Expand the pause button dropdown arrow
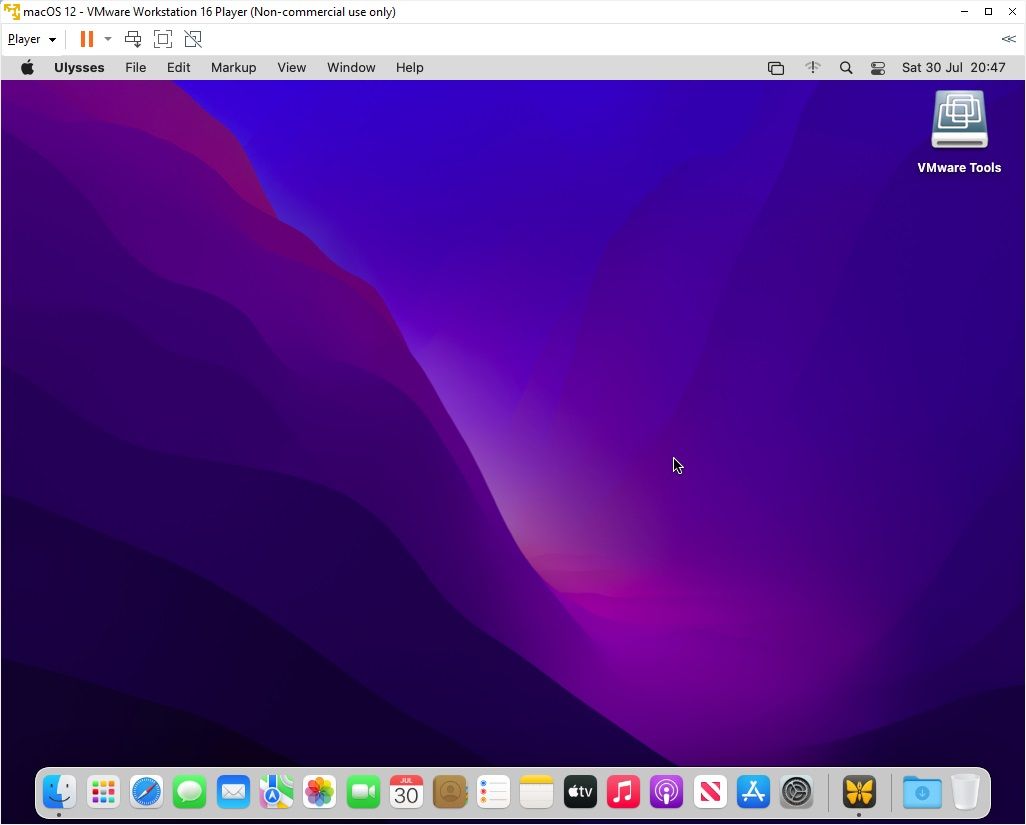Viewport: 1026px width, 825px height. [x=107, y=38]
